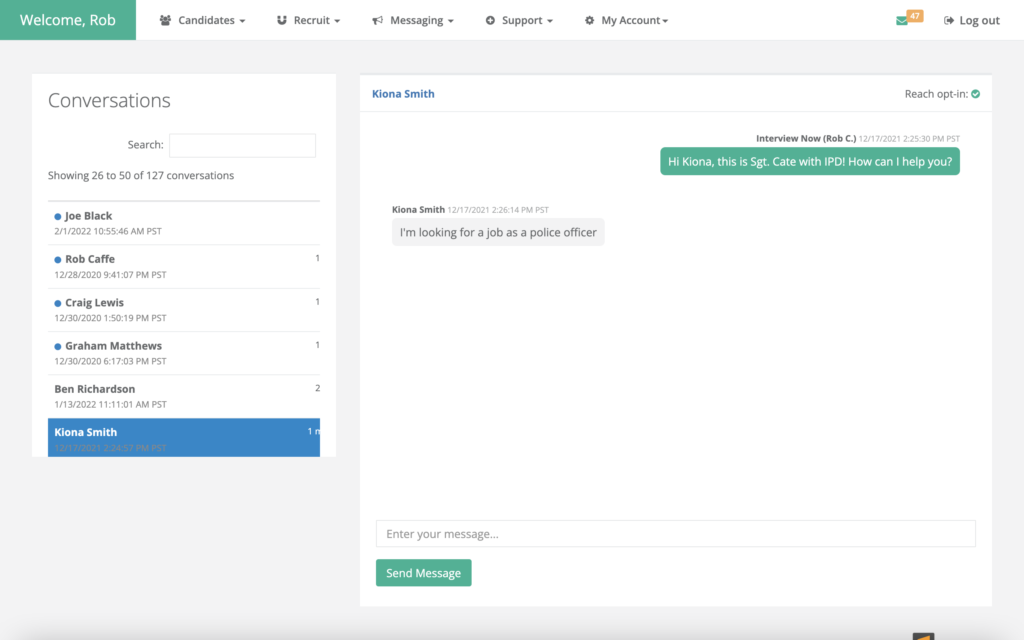
Task: Click the My Account gear icon
Action: pyautogui.click(x=589, y=20)
